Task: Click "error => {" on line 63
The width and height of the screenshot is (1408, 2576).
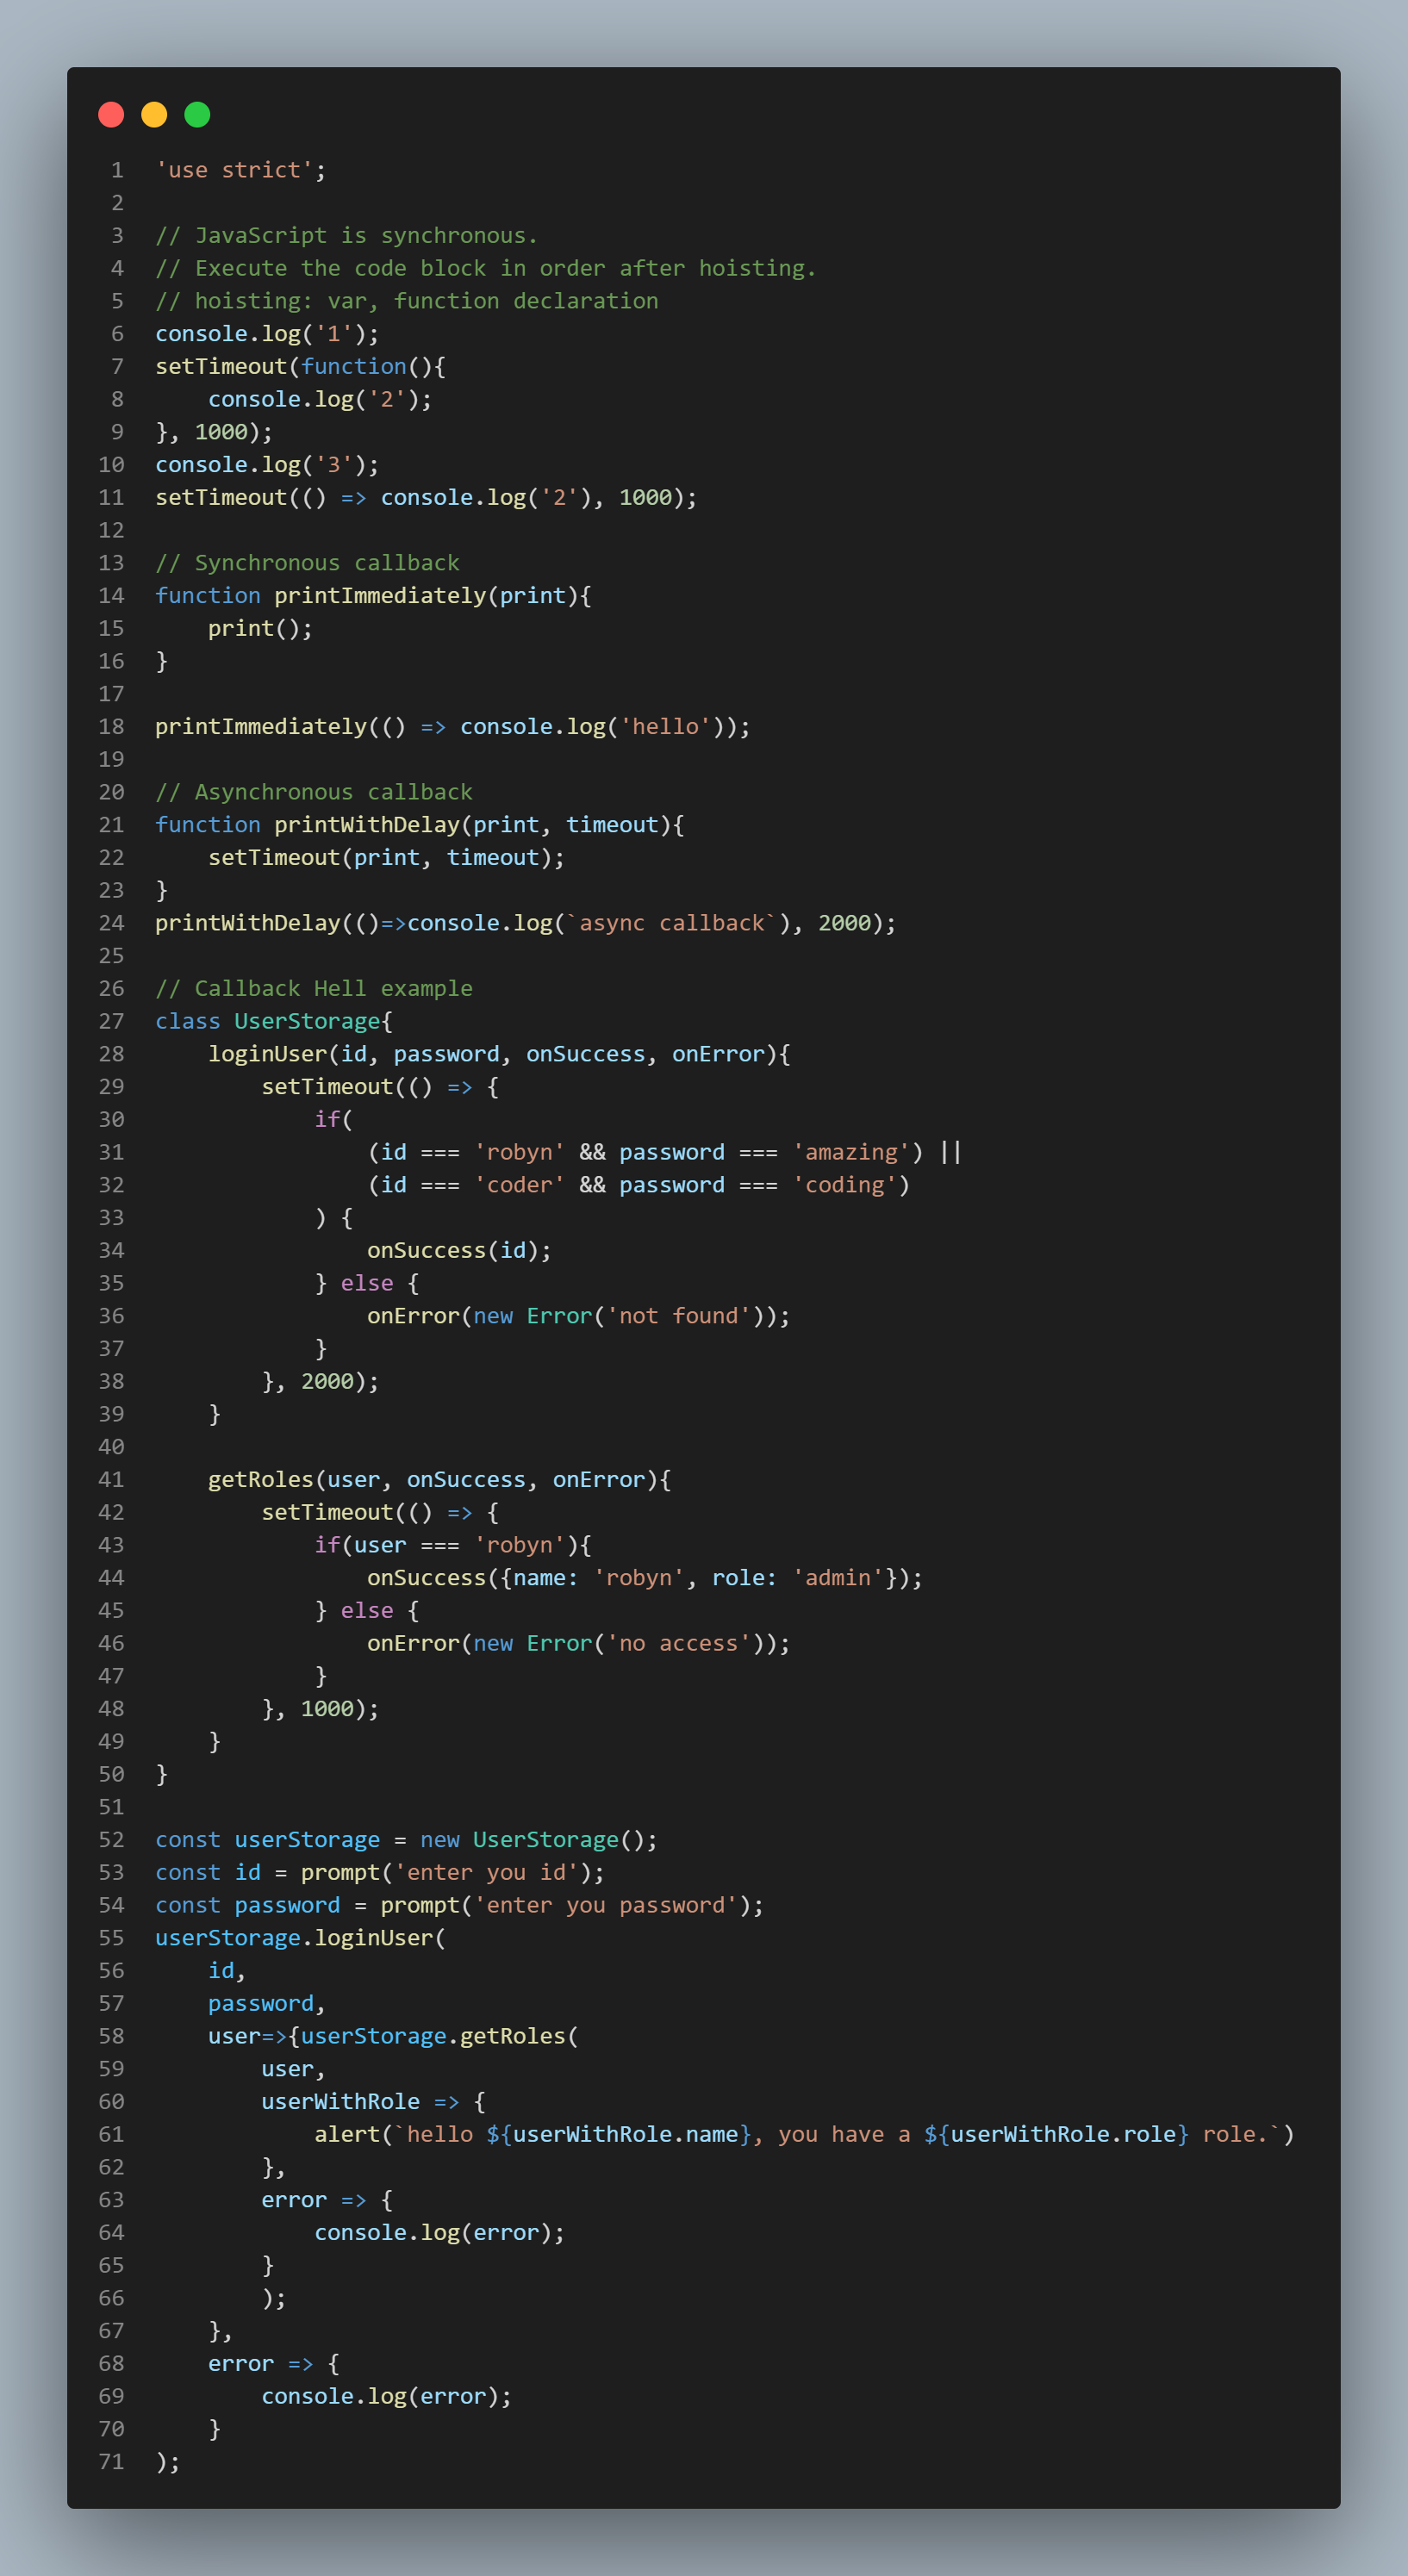Action: (327, 2200)
